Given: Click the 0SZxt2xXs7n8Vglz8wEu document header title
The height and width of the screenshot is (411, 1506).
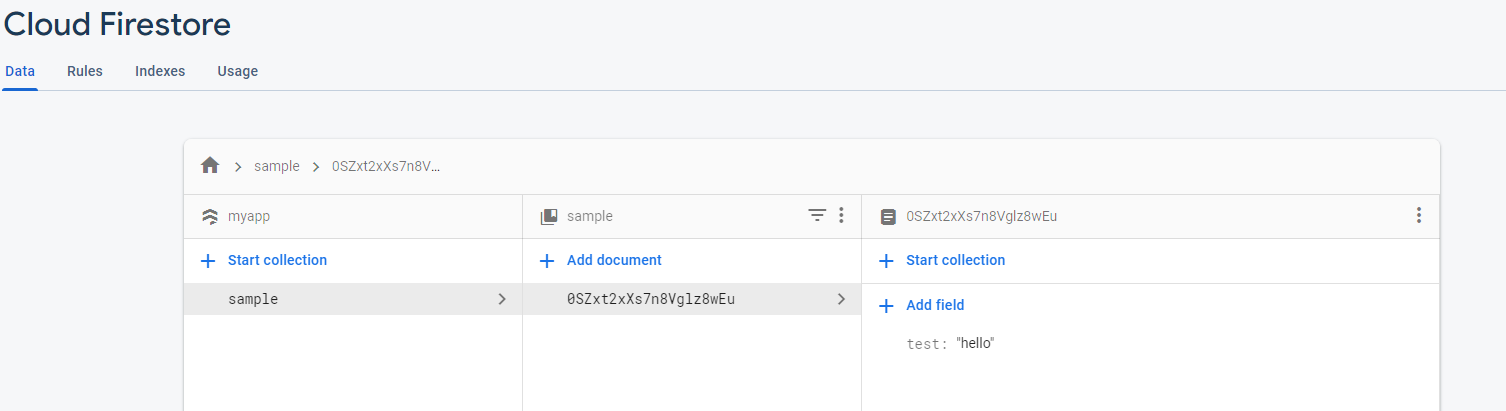Looking at the screenshot, I should coord(982,216).
